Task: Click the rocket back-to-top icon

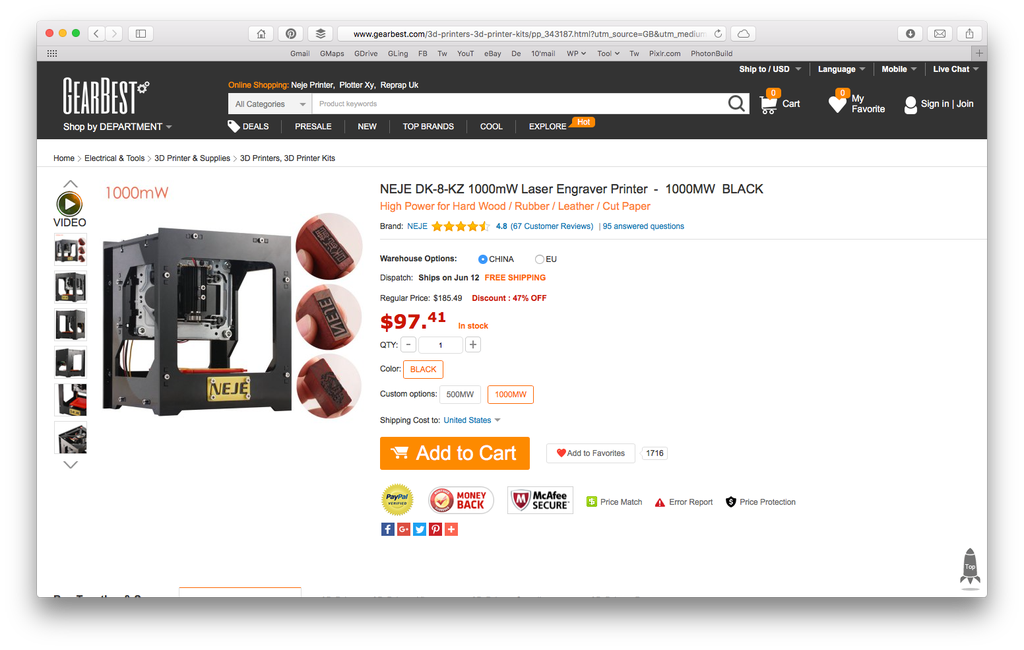Action: [x=970, y=566]
